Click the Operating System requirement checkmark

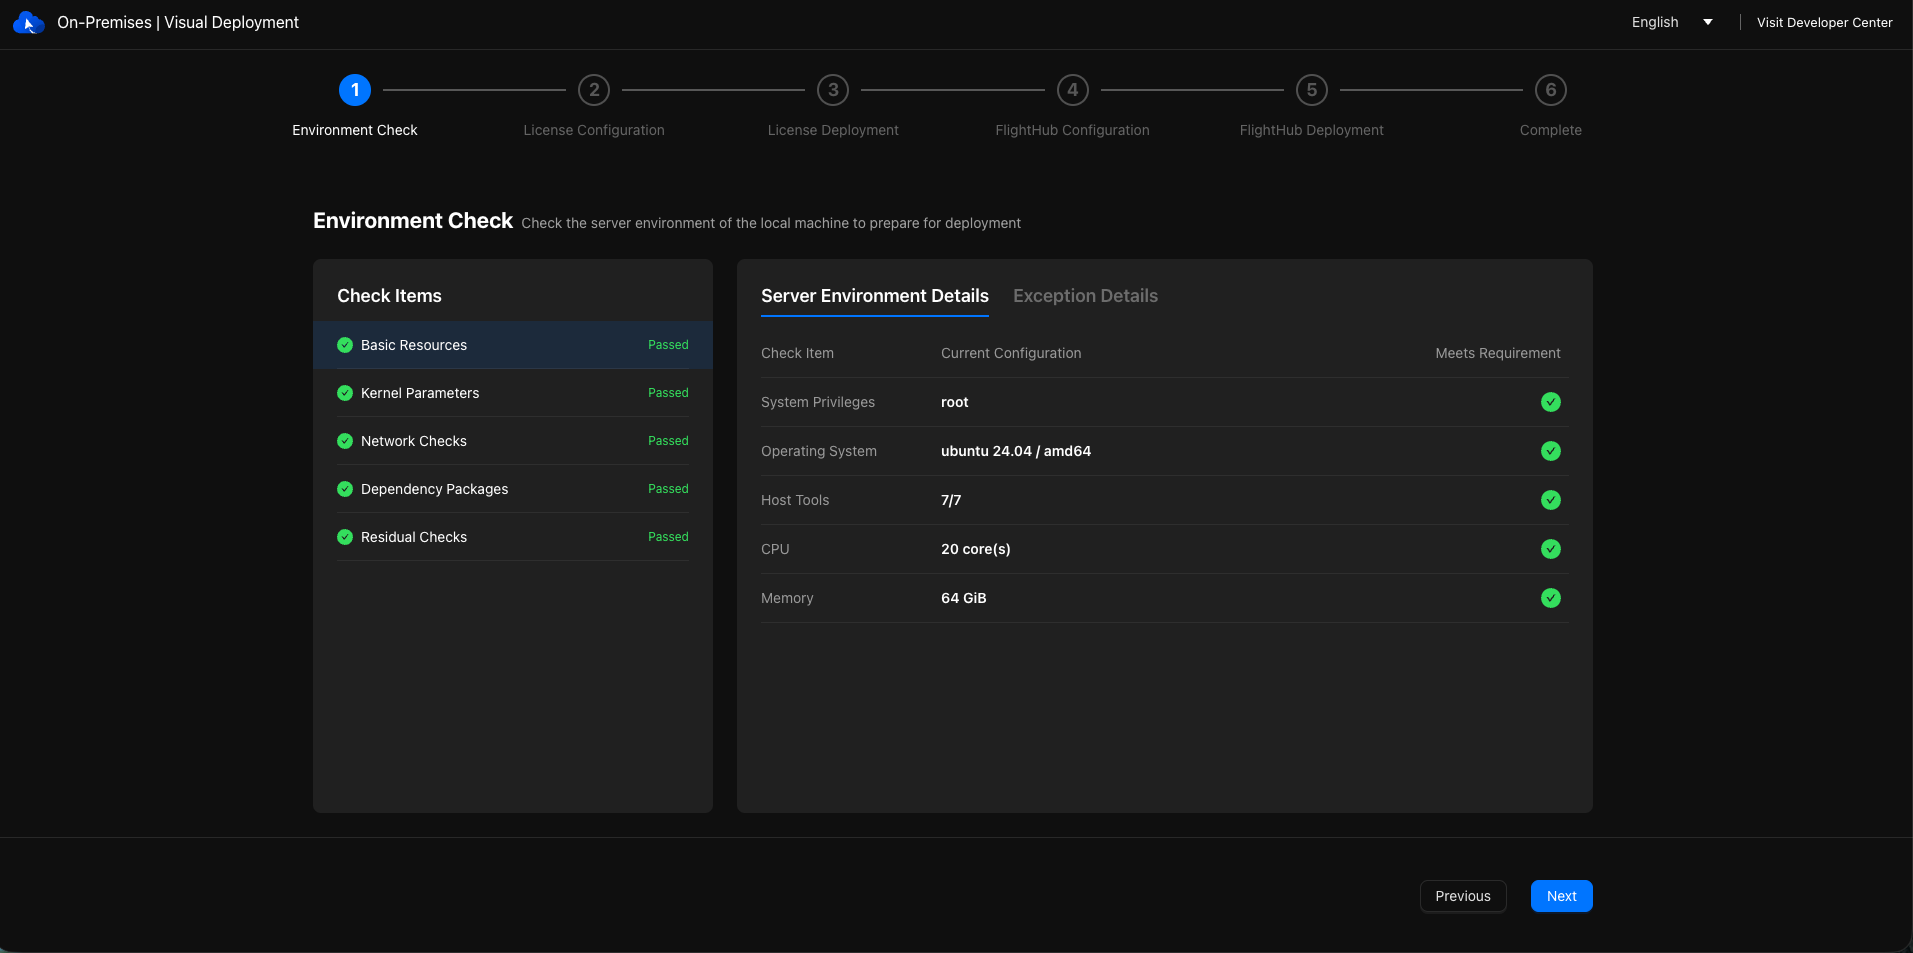coord(1551,451)
